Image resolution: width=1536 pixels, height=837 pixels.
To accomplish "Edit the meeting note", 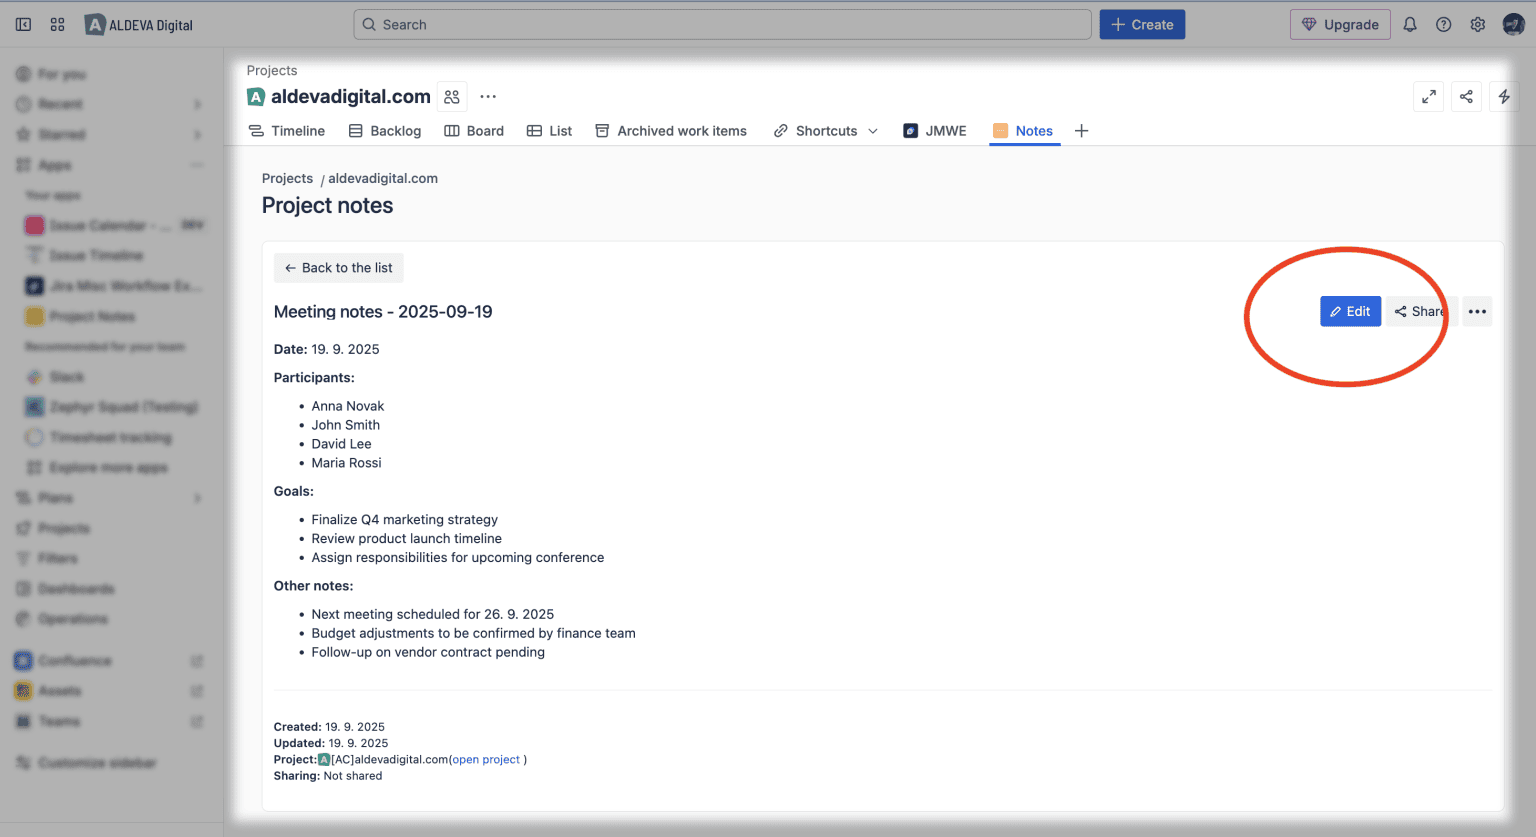I will pyautogui.click(x=1350, y=312).
